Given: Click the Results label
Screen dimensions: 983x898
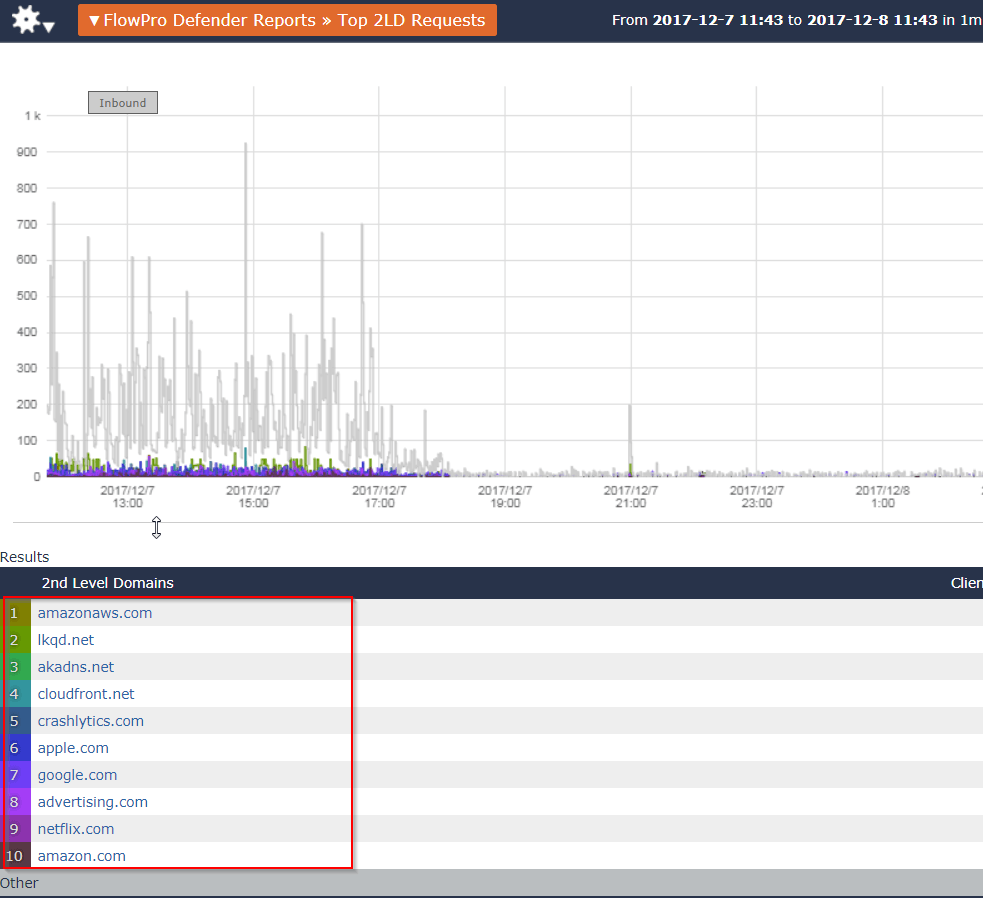Looking at the screenshot, I should 24,557.
